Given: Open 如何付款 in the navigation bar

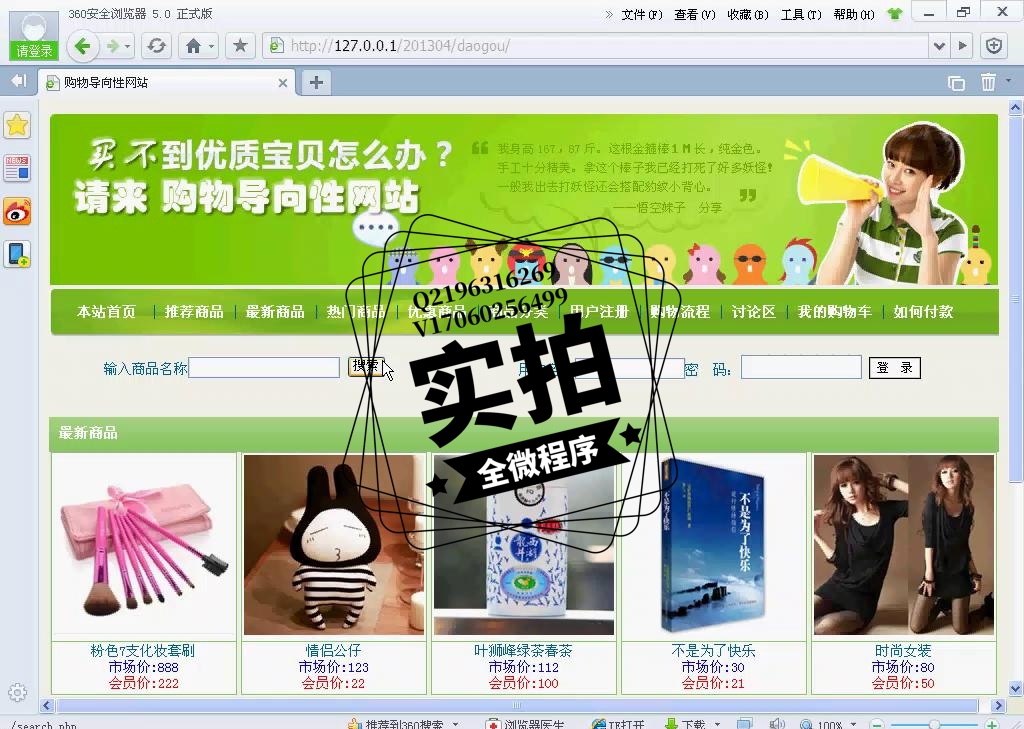Looking at the screenshot, I should (923, 312).
